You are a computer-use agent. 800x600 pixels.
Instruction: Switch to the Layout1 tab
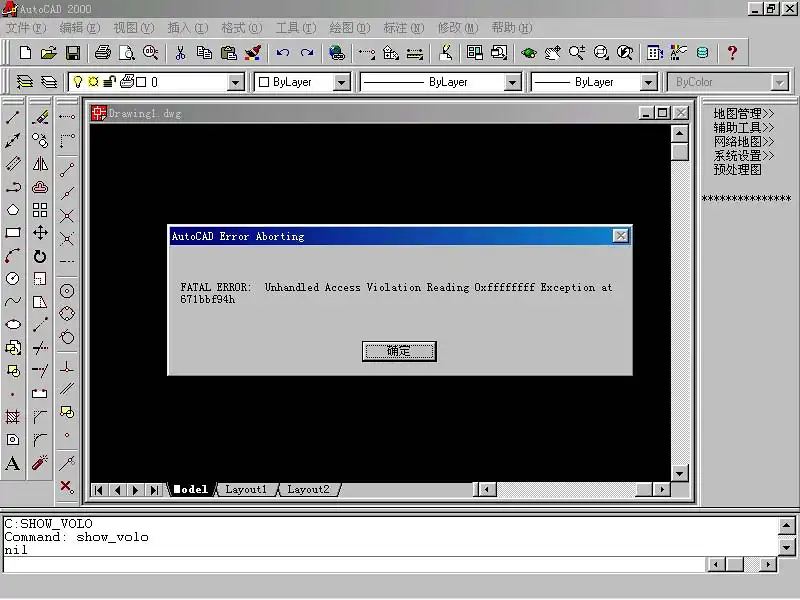(x=246, y=490)
